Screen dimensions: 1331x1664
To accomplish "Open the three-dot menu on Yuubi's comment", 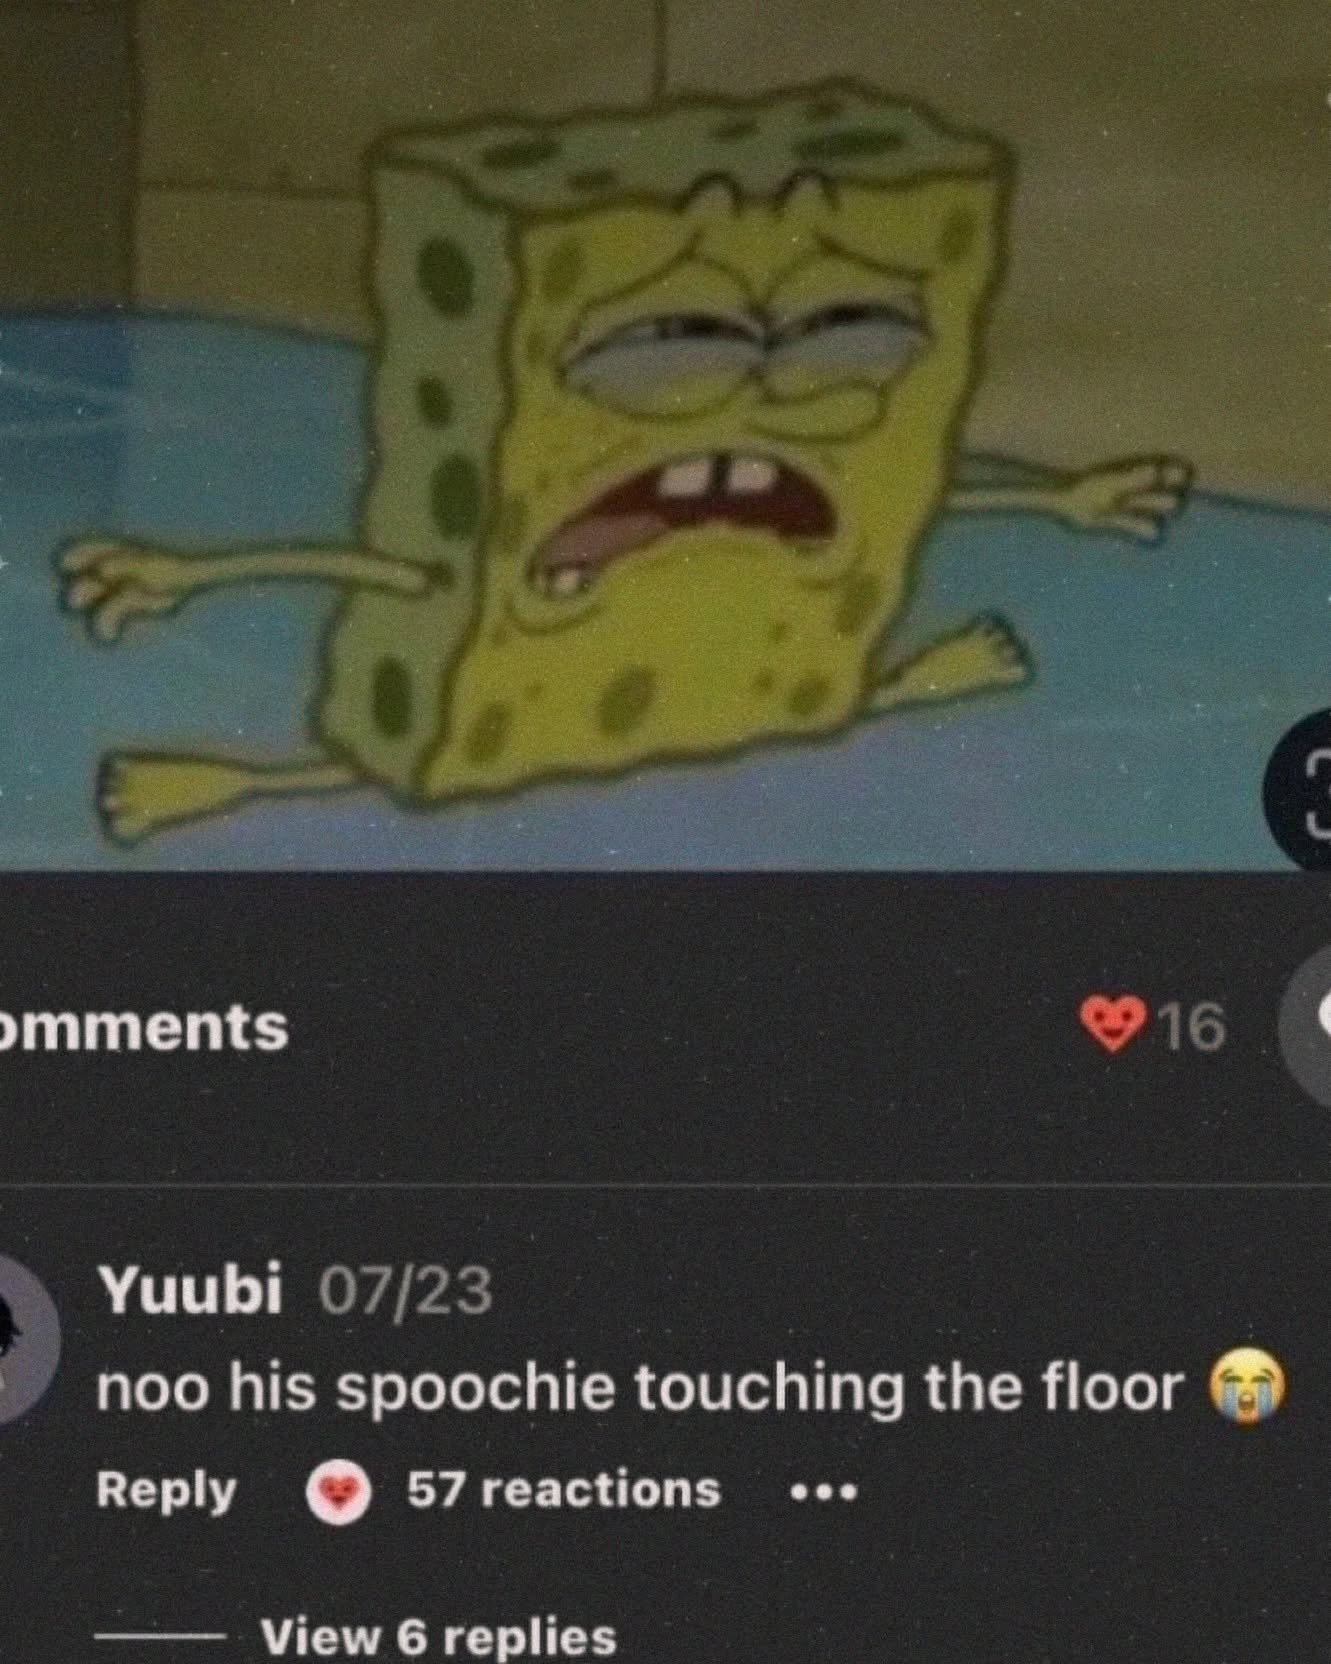I will (823, 1493).
